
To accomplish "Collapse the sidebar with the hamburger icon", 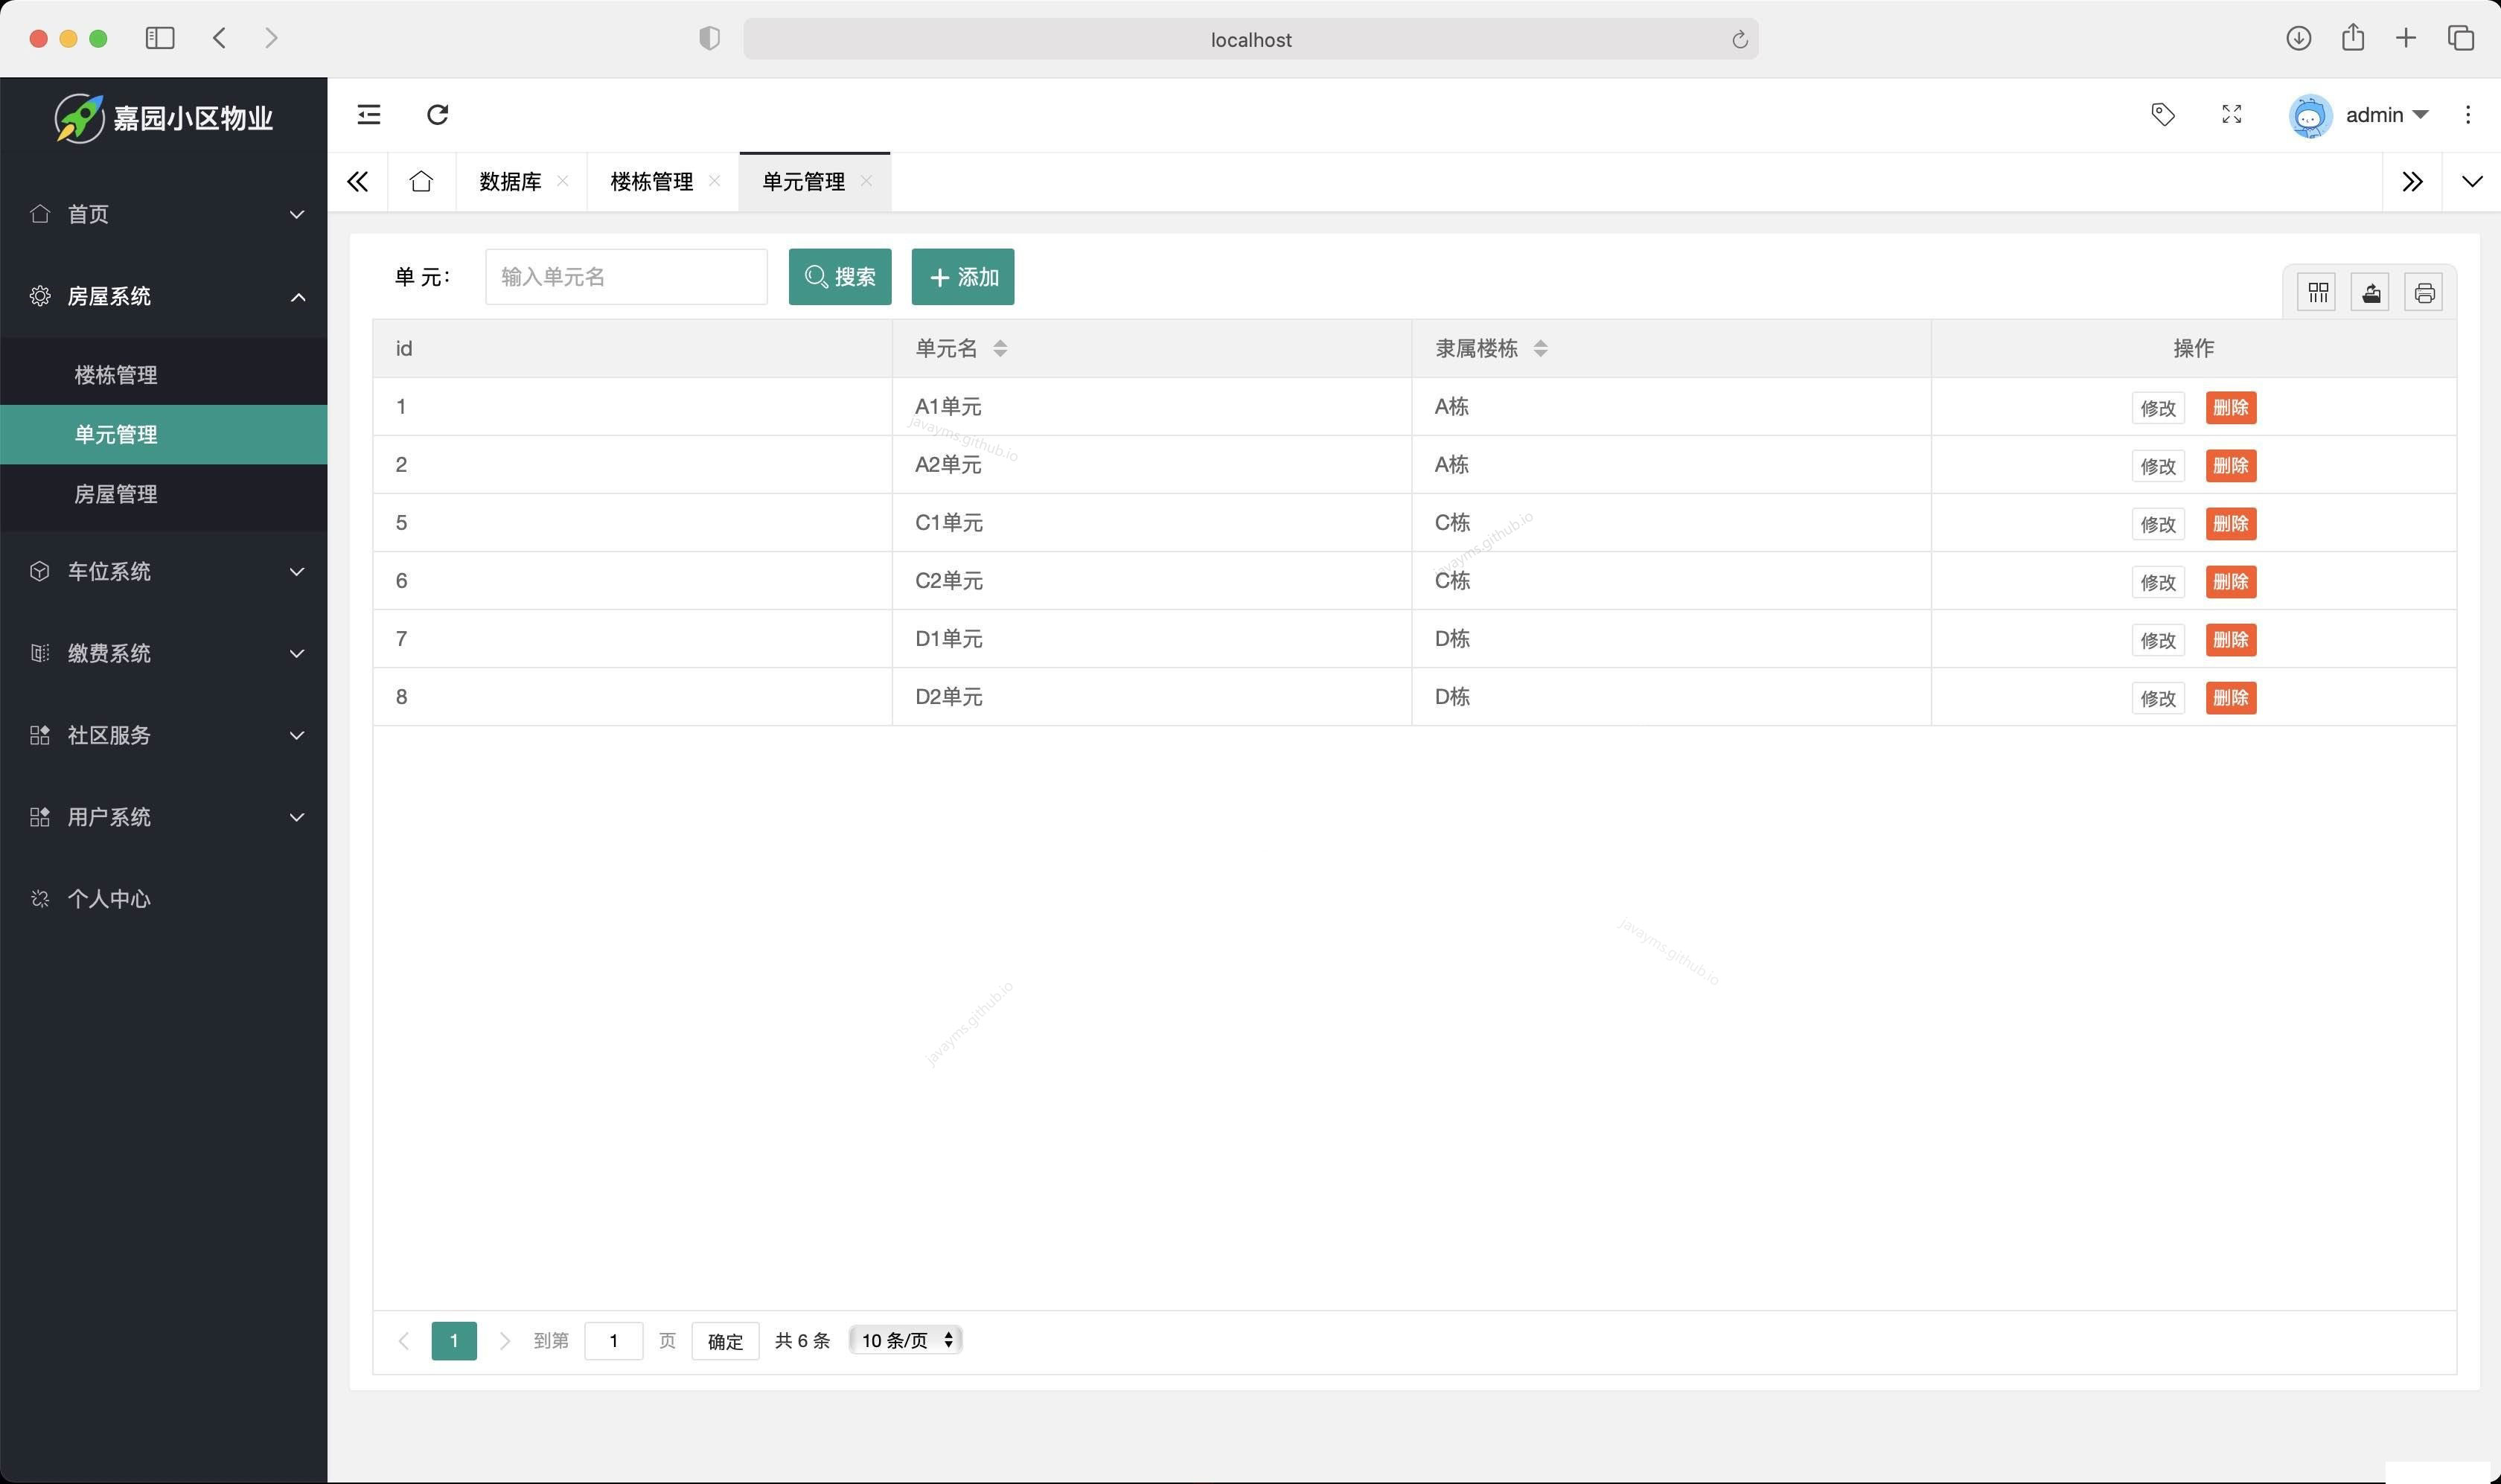I will (x=368, y=115).
